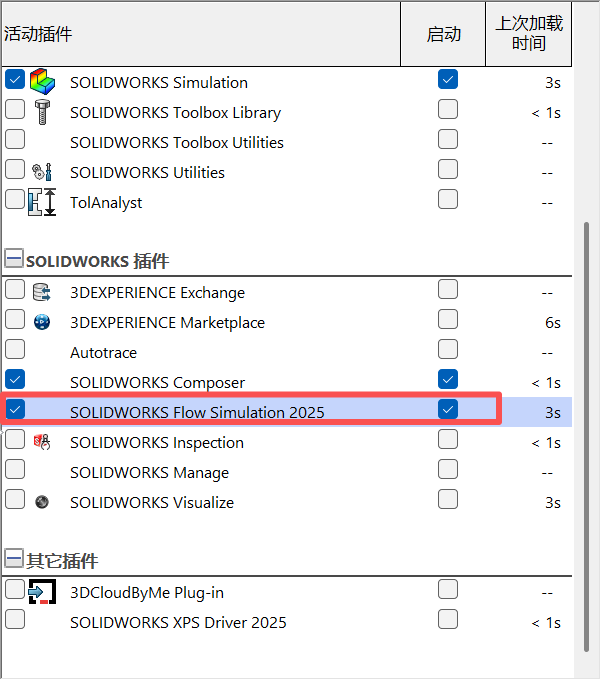The height and width of the screenshot is (680, 600).
Task: Check startup box for Toolbox Utilities
Action: [448, 139]
